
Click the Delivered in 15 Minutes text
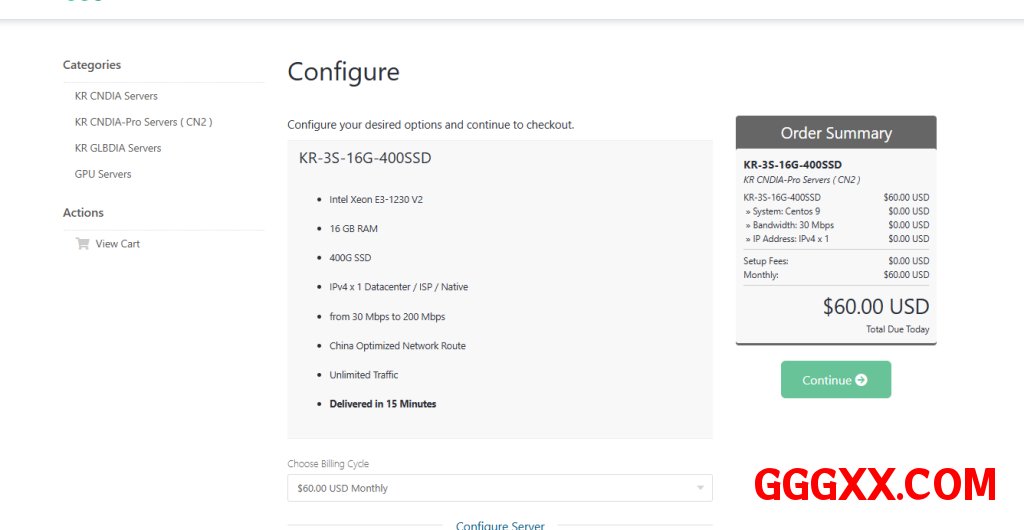[383, 404]
